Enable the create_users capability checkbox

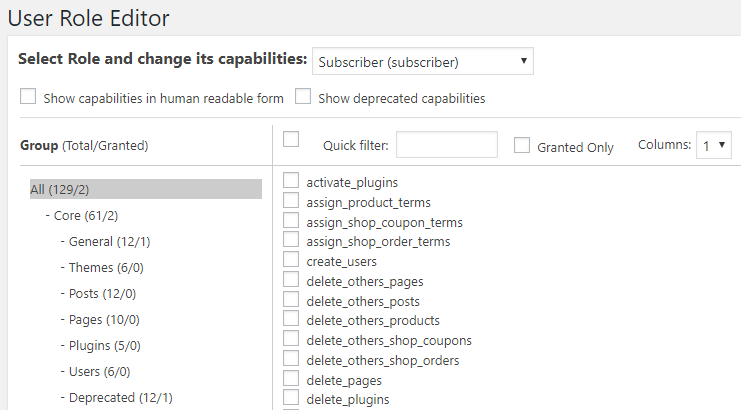(x=291, y=260)
